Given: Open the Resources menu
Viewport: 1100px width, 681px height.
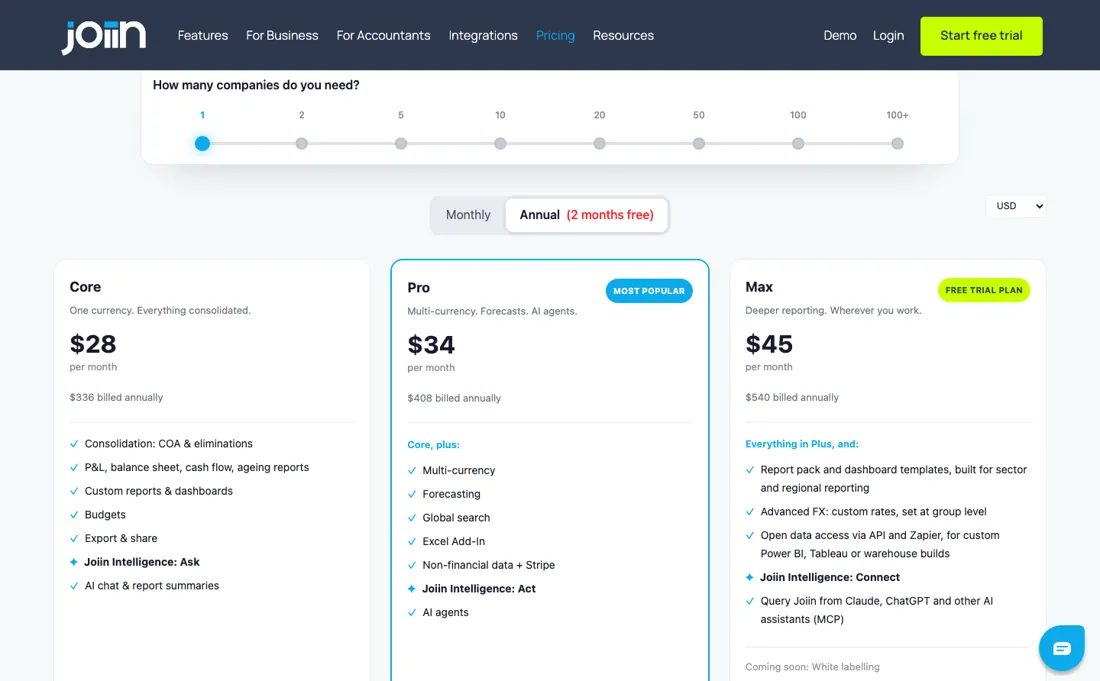Looking at the screenshot, I should (x=623, y=35).
